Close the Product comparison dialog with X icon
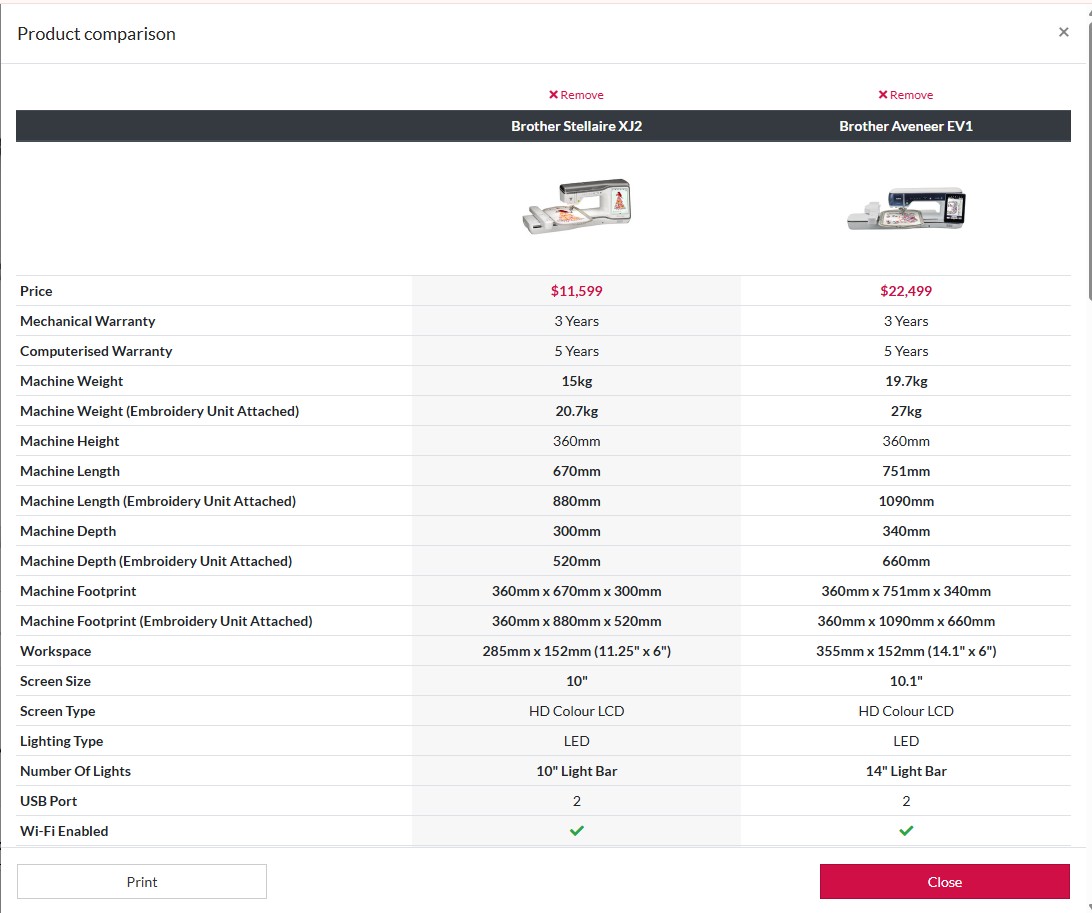The width and height of the screenshot is (1092, 913). 1063,32
